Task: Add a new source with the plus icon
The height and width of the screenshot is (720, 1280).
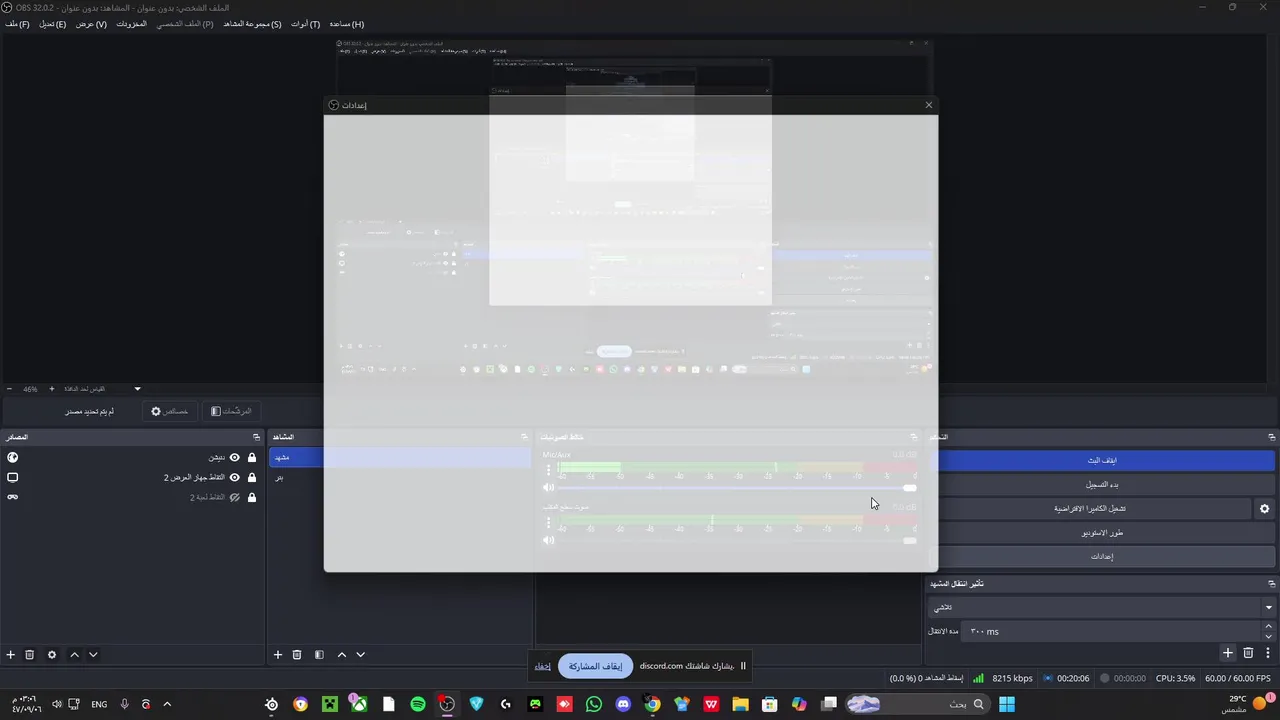Action: tap(11, 655)
